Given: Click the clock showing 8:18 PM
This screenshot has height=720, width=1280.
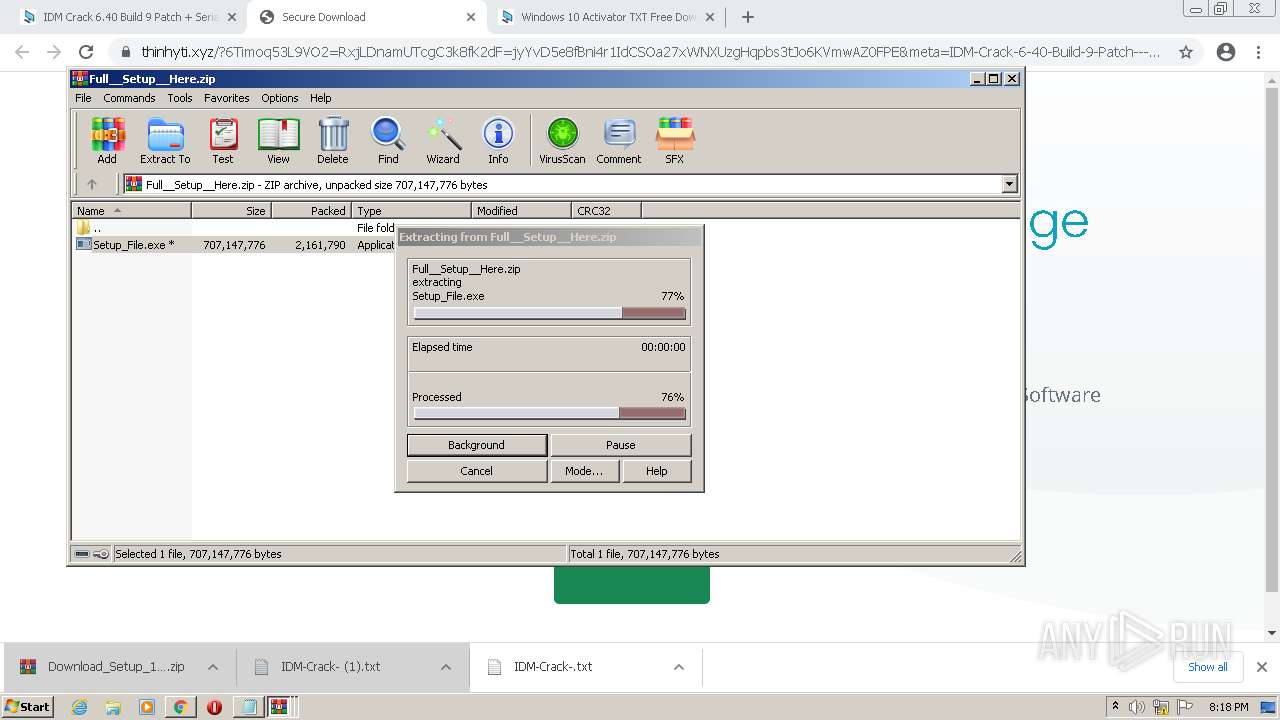Looking at the screenshot, I should 1228,707.
